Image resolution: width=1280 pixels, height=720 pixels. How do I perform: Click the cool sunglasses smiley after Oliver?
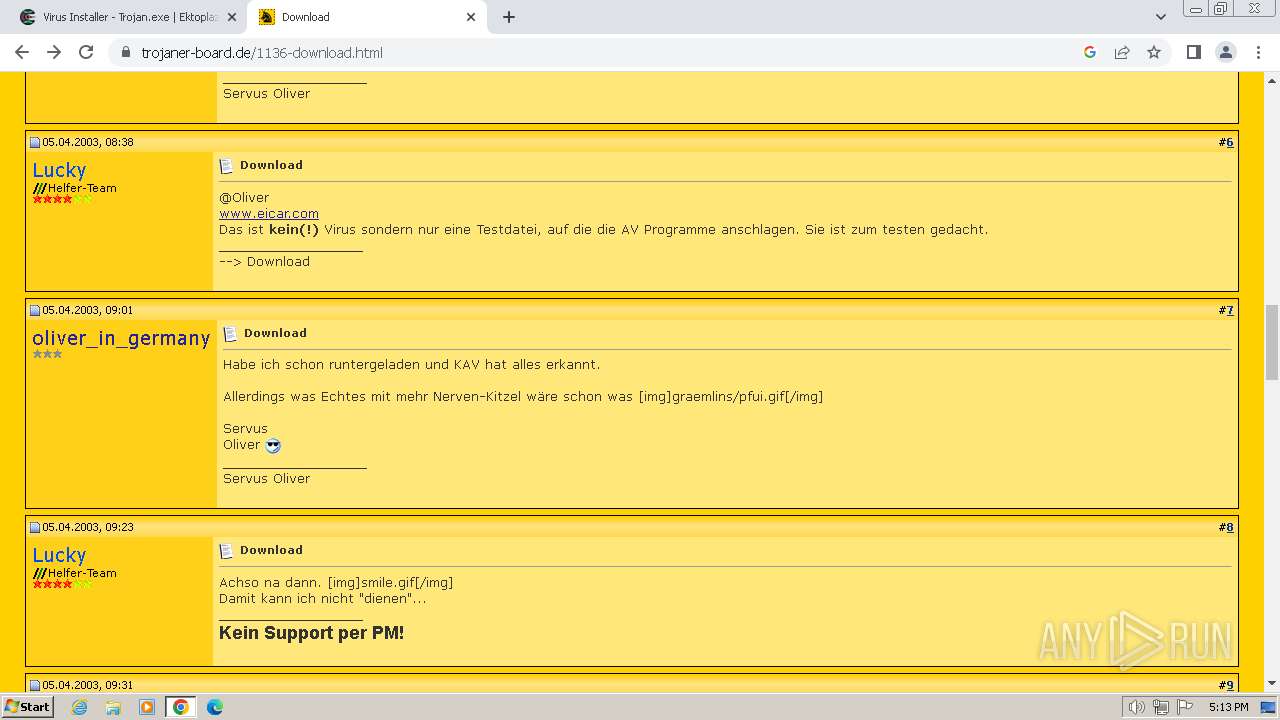click(x=273, y=445)
